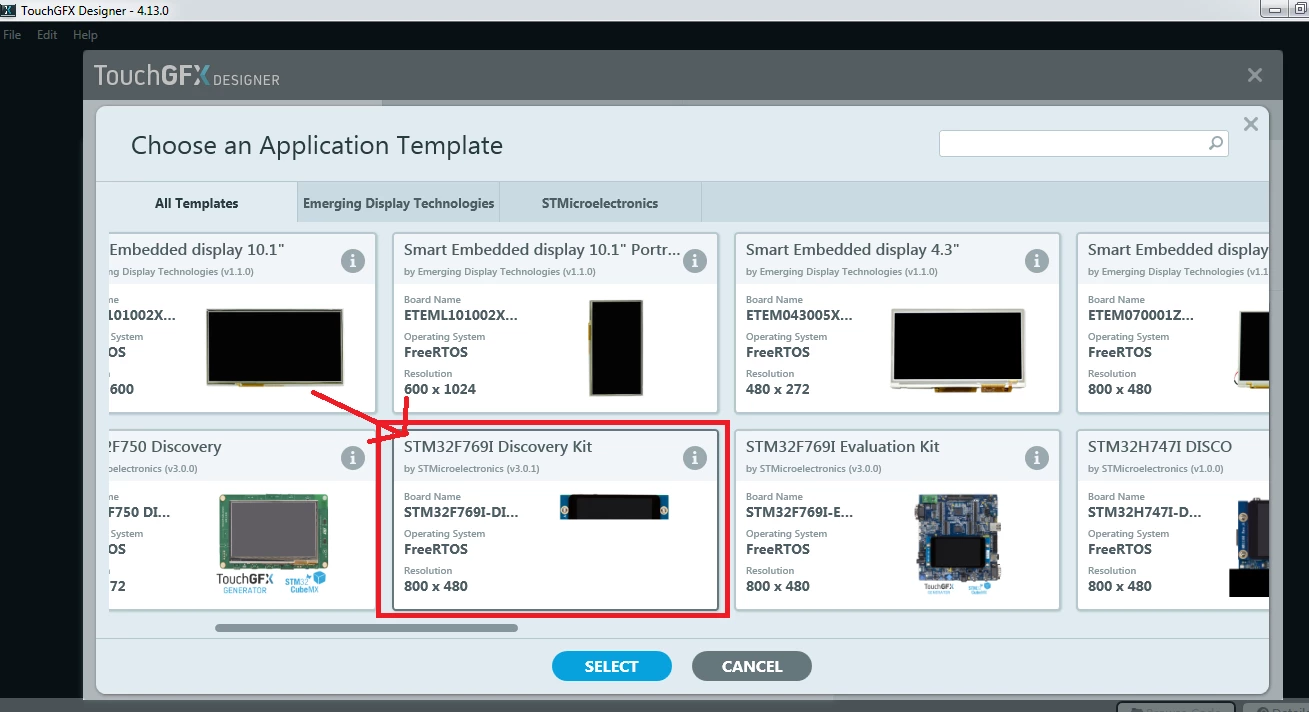This screenshot has height=712, width=1309.
Task: Click the search magnifier icon
Action: tap(1216, 143)
